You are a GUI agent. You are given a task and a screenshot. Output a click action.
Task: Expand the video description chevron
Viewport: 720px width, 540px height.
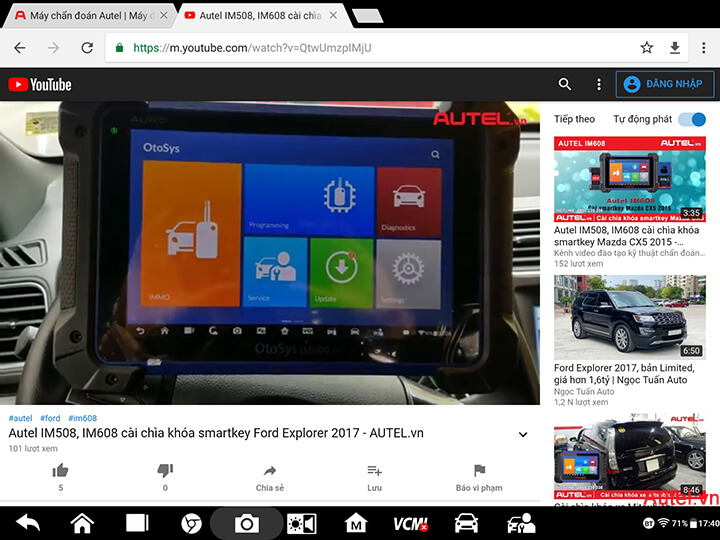(523, 434)
